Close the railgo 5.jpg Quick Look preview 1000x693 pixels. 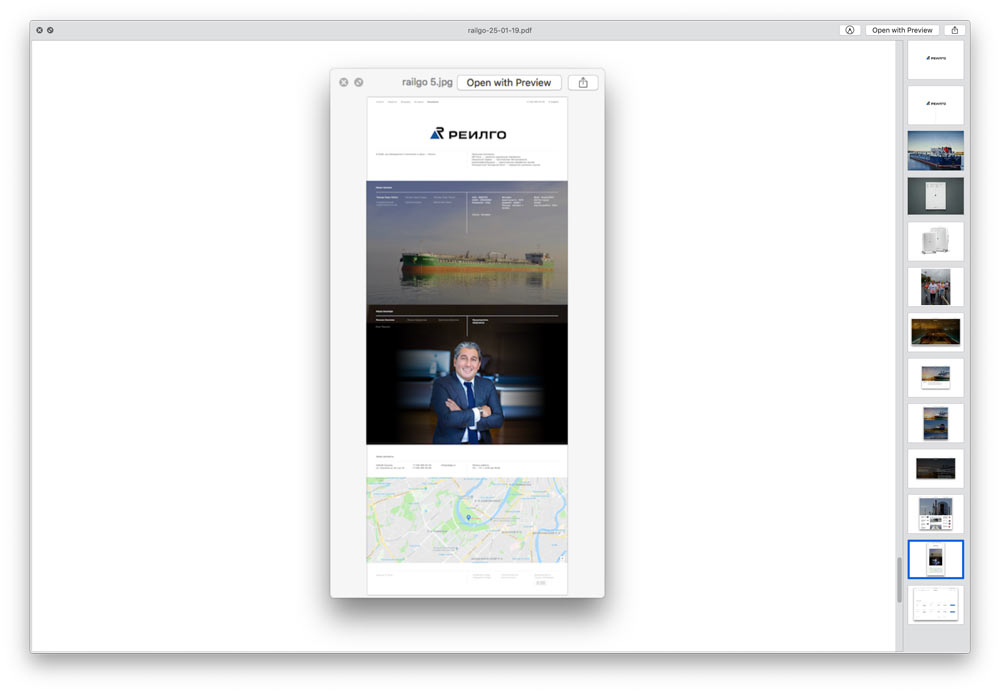[x=344, y=82]
